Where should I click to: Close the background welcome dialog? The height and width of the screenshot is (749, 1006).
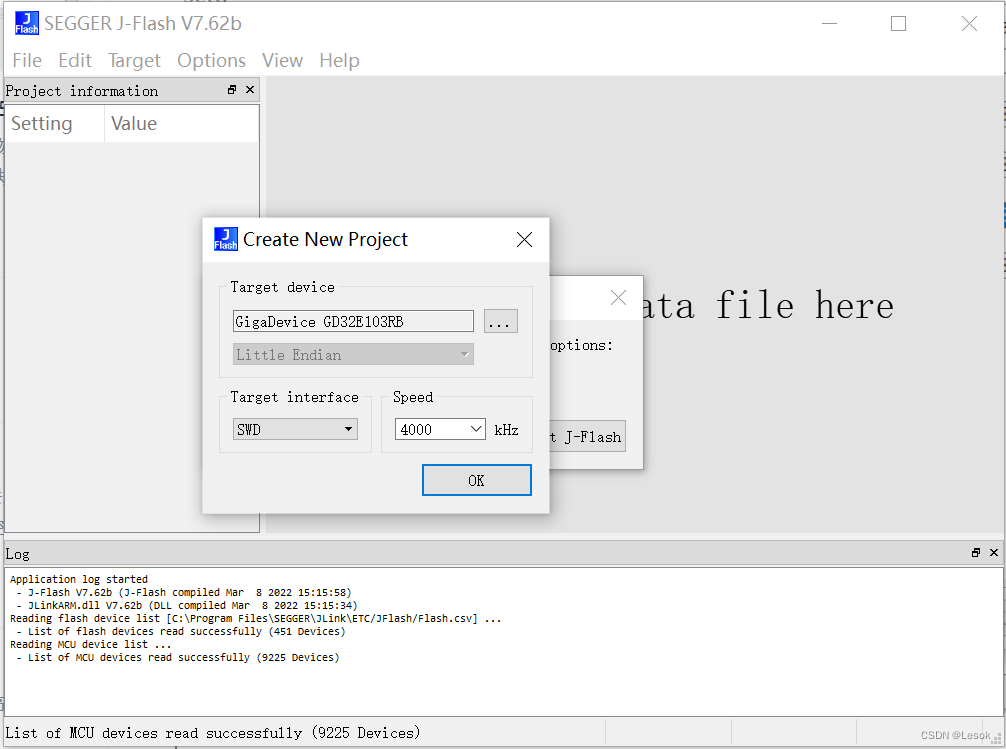(618, 297)
